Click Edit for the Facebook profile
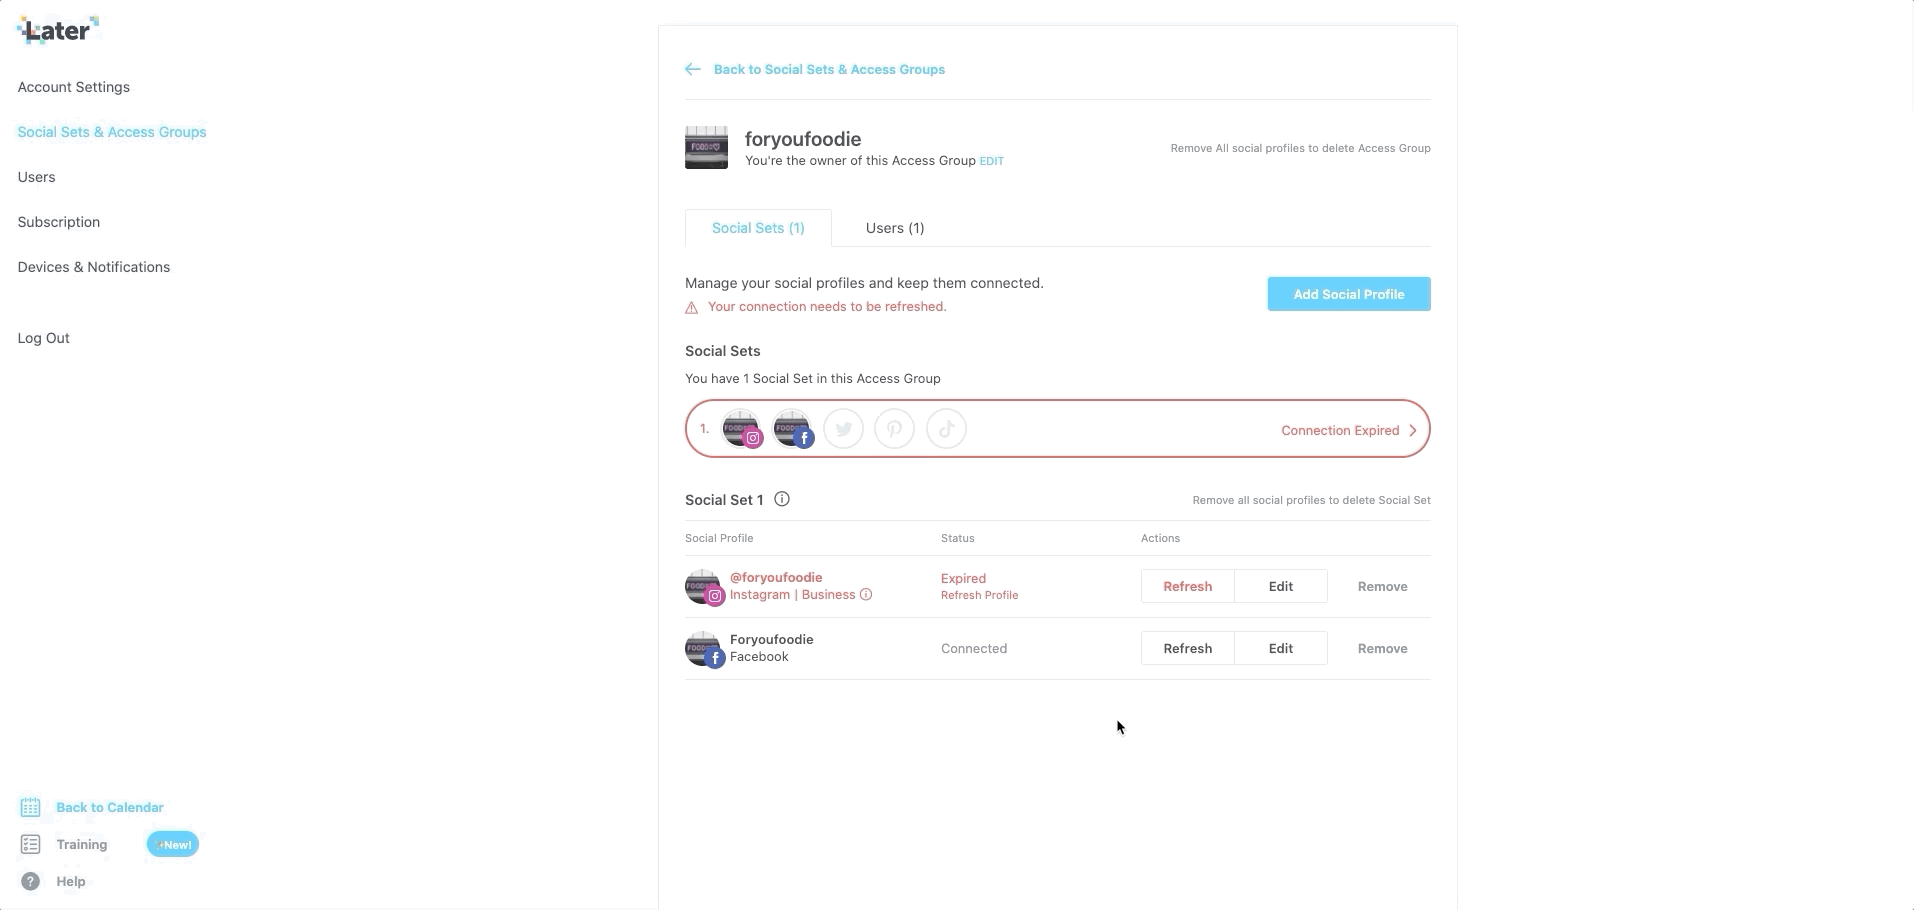The height and width of the screenshot is (910, 1914). point(1281,648)
